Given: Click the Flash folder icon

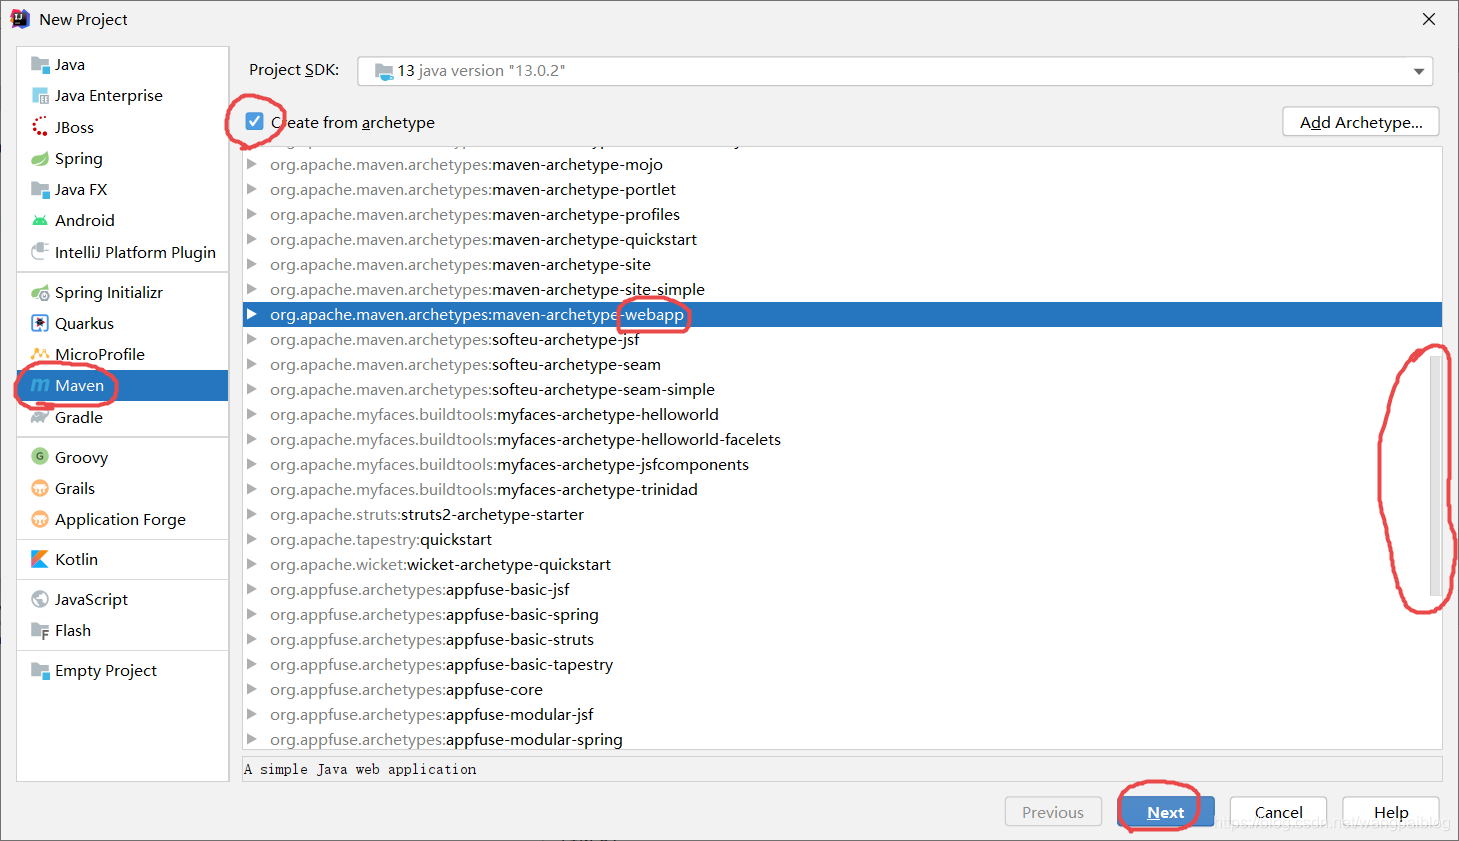Looking at the screenshot, I should click(40, 630).
